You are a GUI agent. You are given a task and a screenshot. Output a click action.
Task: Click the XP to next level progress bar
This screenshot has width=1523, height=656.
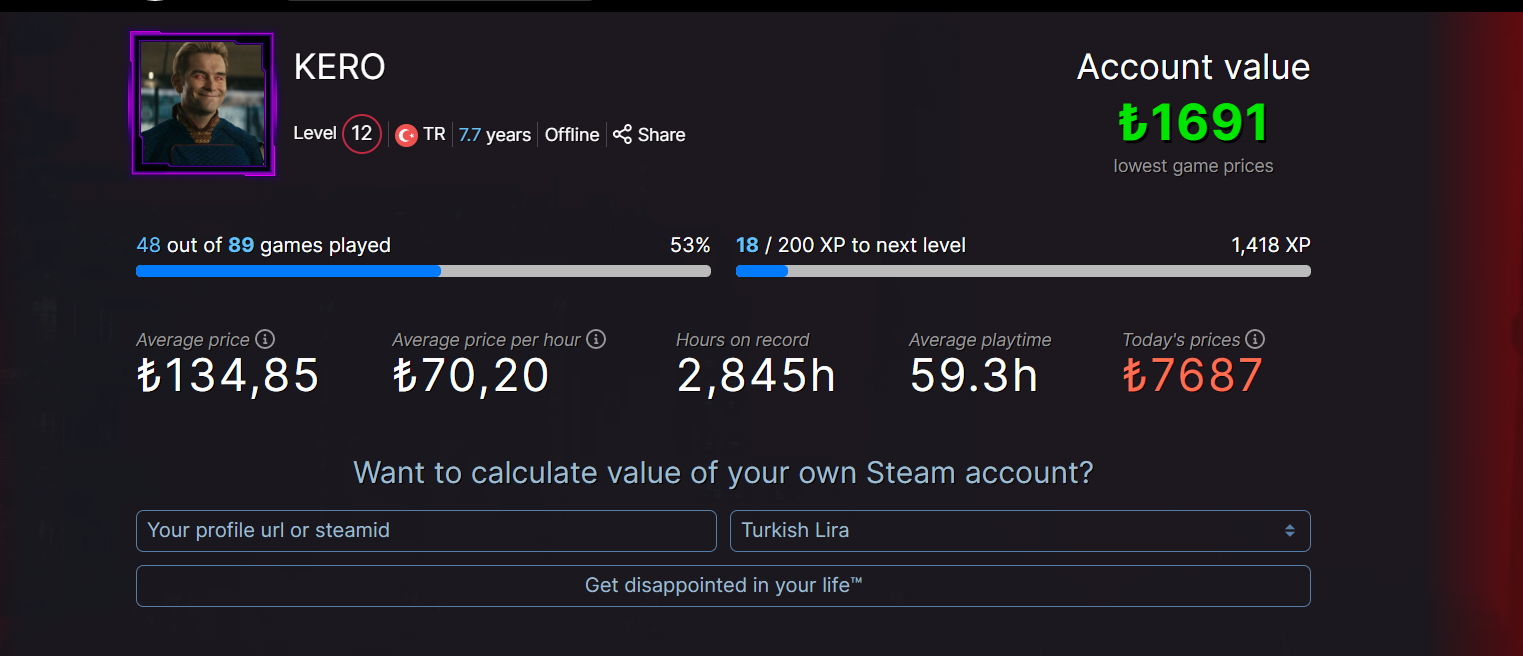click(x=1022, y=271)
